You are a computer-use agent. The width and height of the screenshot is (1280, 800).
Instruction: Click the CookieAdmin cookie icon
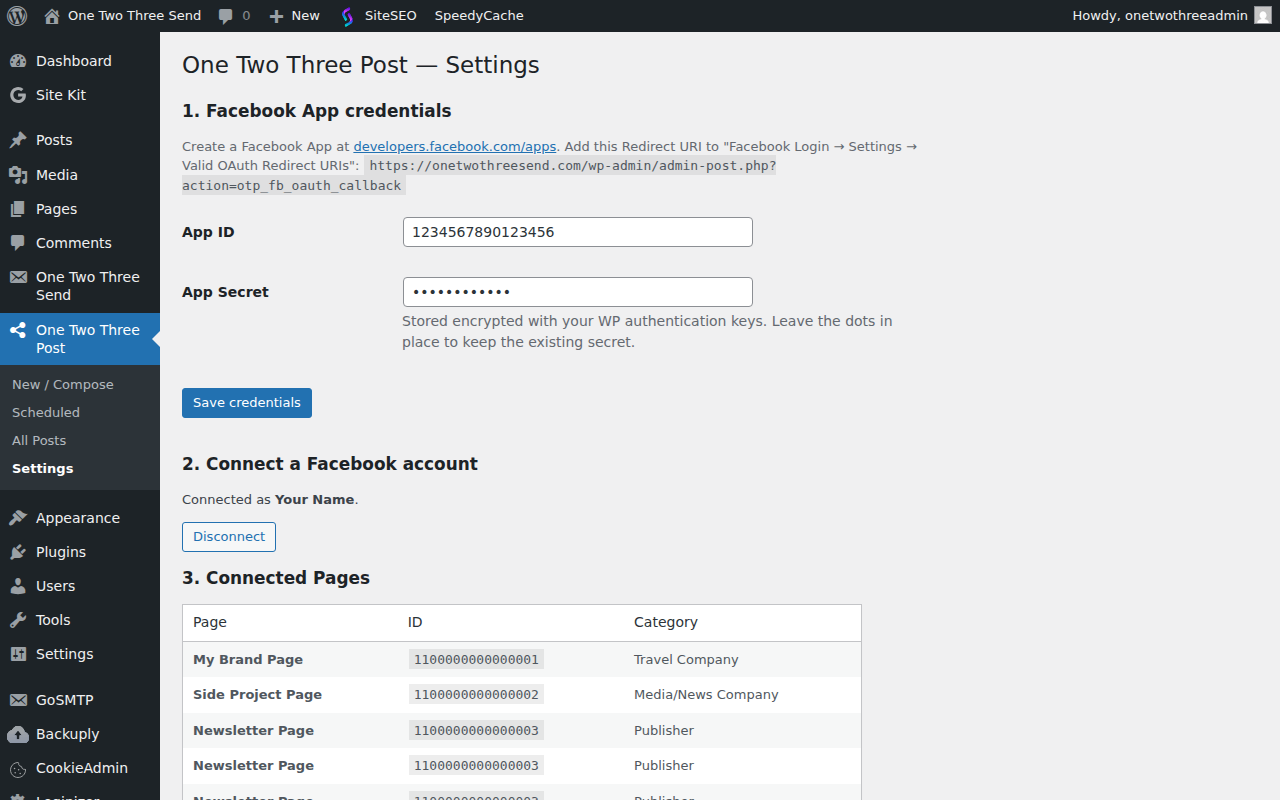[x=18, y=768]
